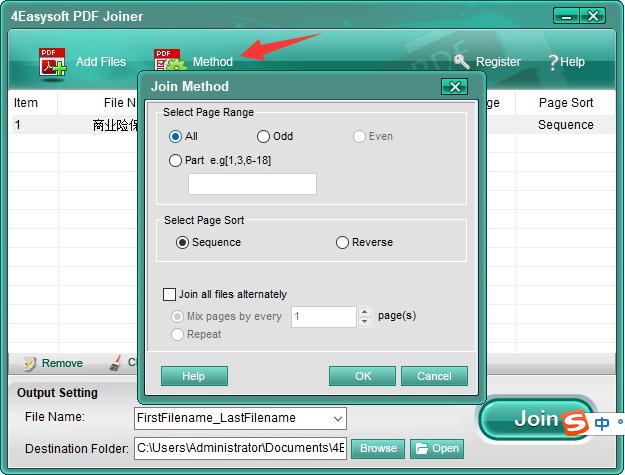625x475 pixels.
Task: Click the Browse destination folder button
Action: coord(378,449)
